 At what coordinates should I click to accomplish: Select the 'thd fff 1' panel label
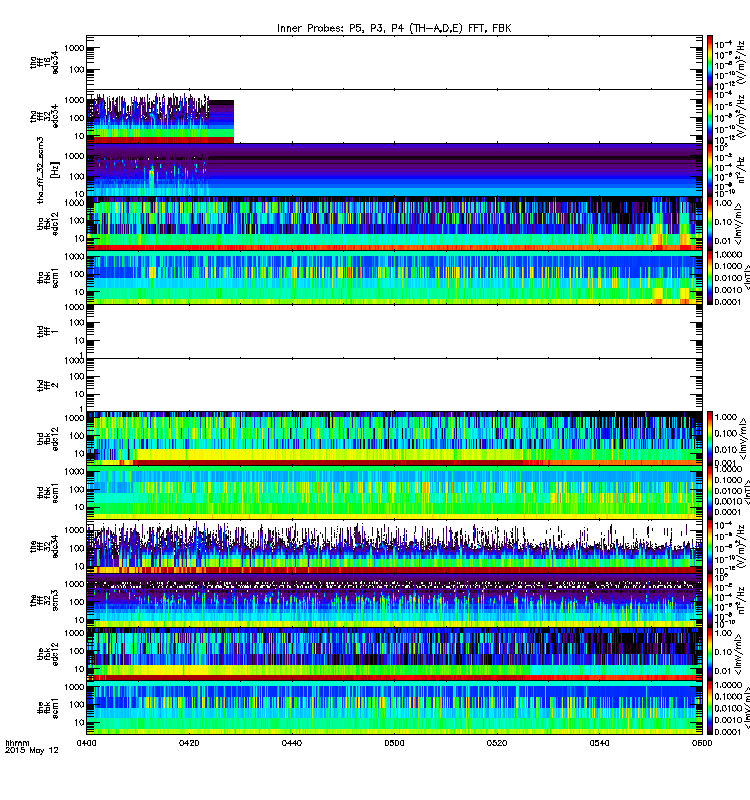pyautogui.click(x=47, y=332)
